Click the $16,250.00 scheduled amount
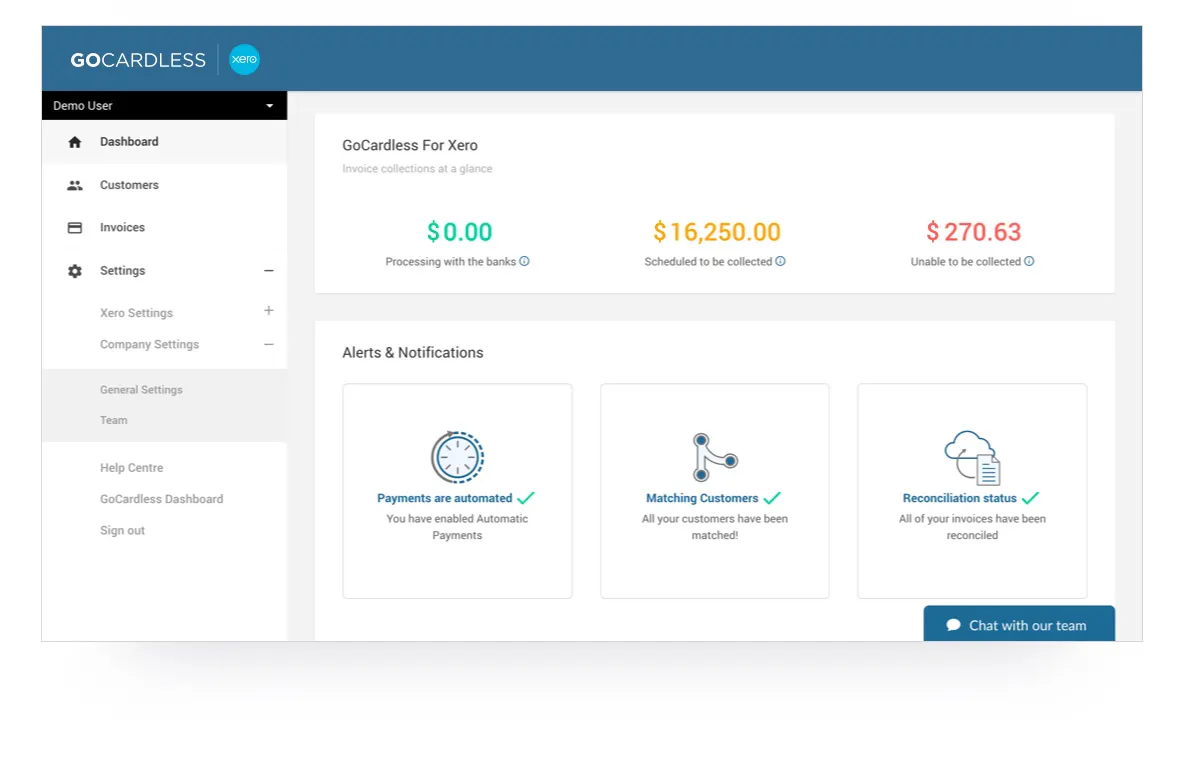The height and width of the screenshot is (781, 1184). coord(717,232)
